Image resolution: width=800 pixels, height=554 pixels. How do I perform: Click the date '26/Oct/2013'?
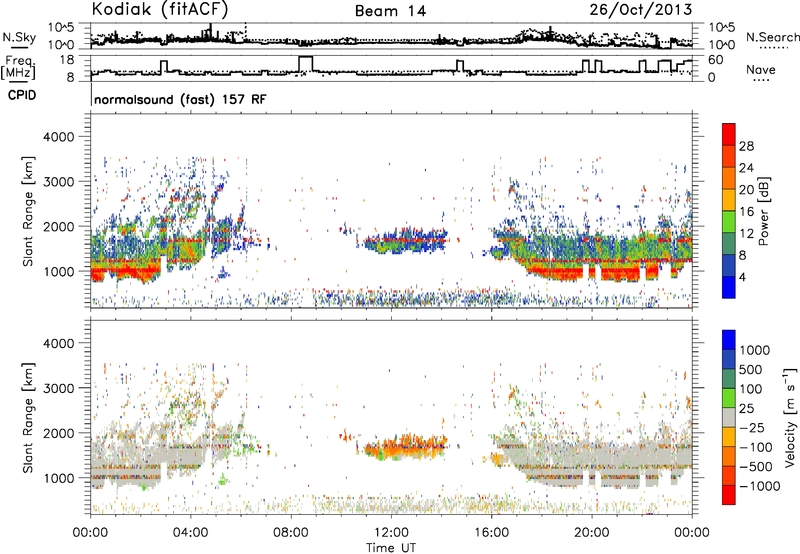coord(640,9)
